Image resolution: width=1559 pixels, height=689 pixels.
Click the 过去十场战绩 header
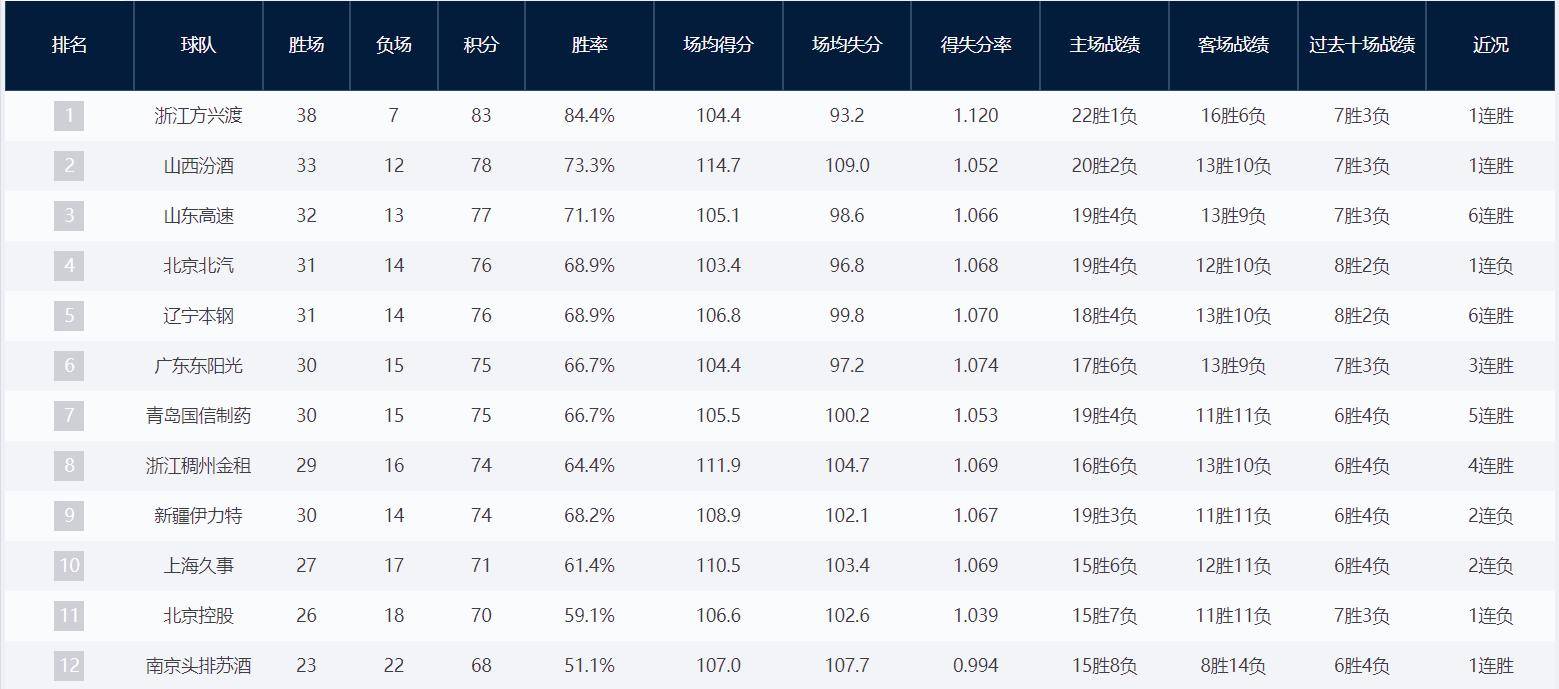tap(1361, 46)
